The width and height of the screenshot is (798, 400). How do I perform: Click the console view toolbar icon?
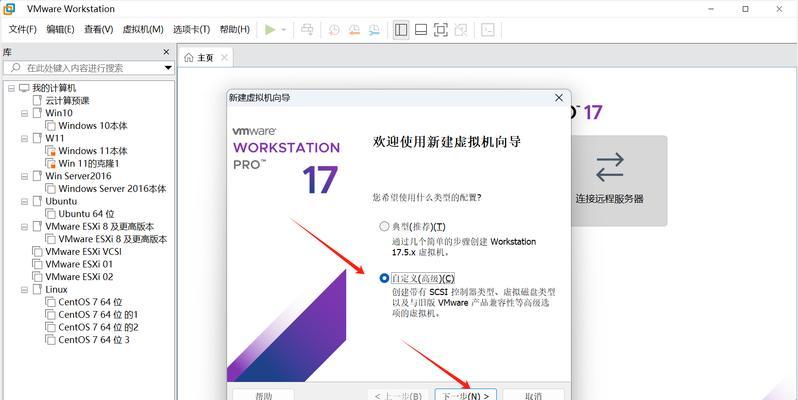tap(488, 30)
